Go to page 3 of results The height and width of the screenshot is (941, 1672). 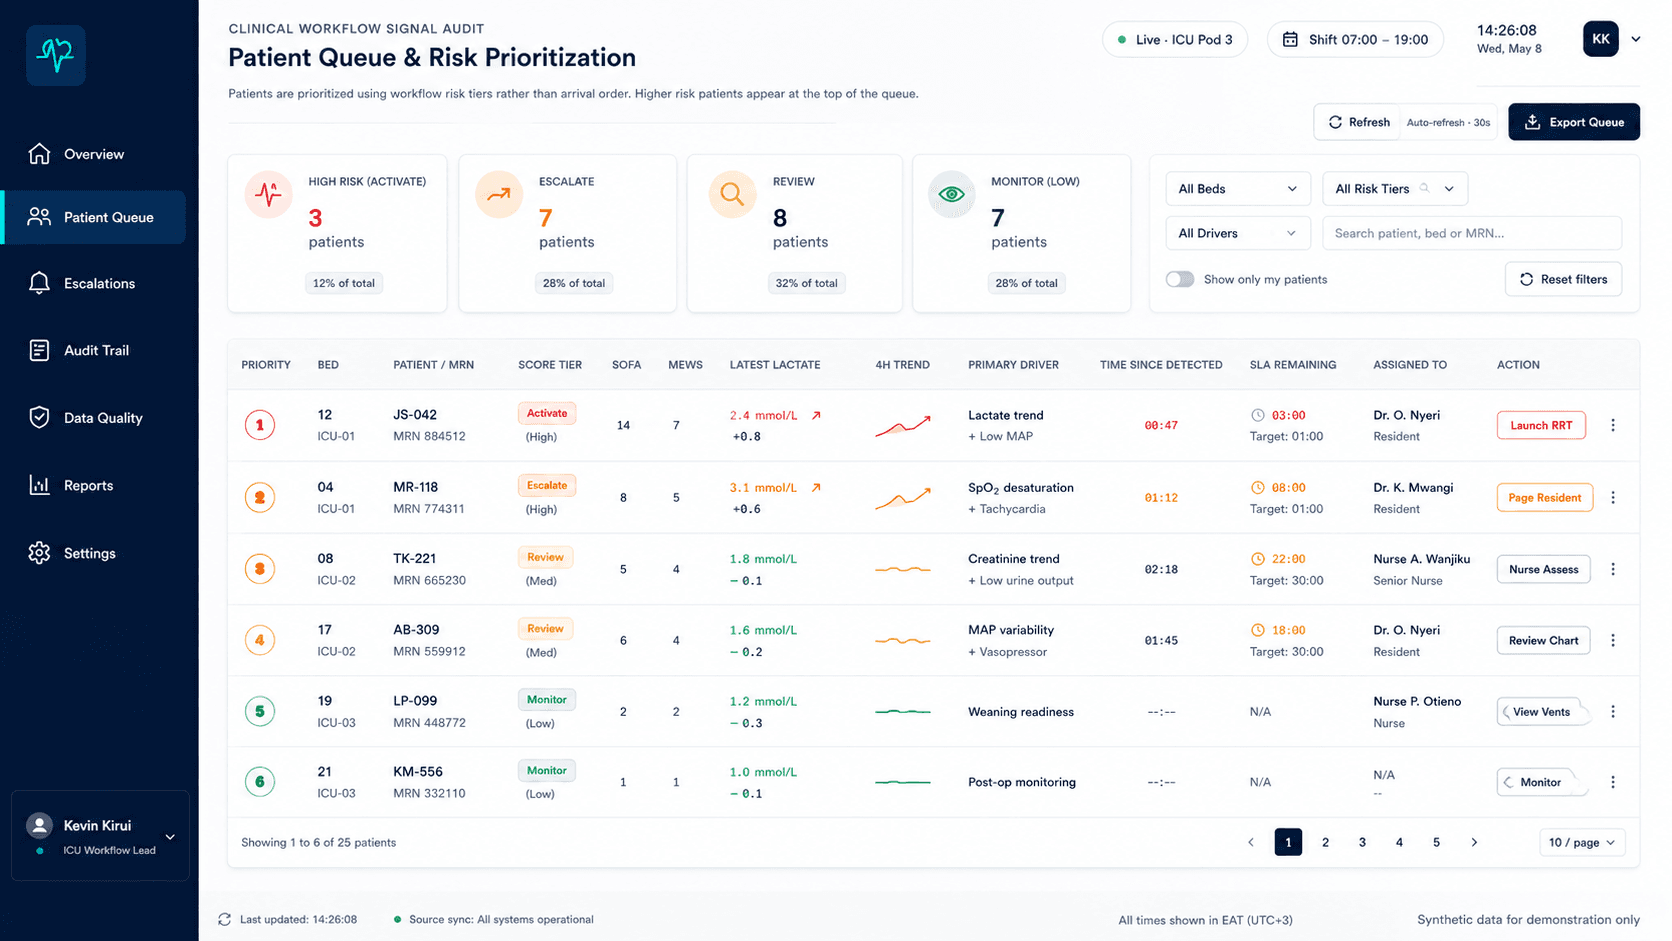point(1362,842)
